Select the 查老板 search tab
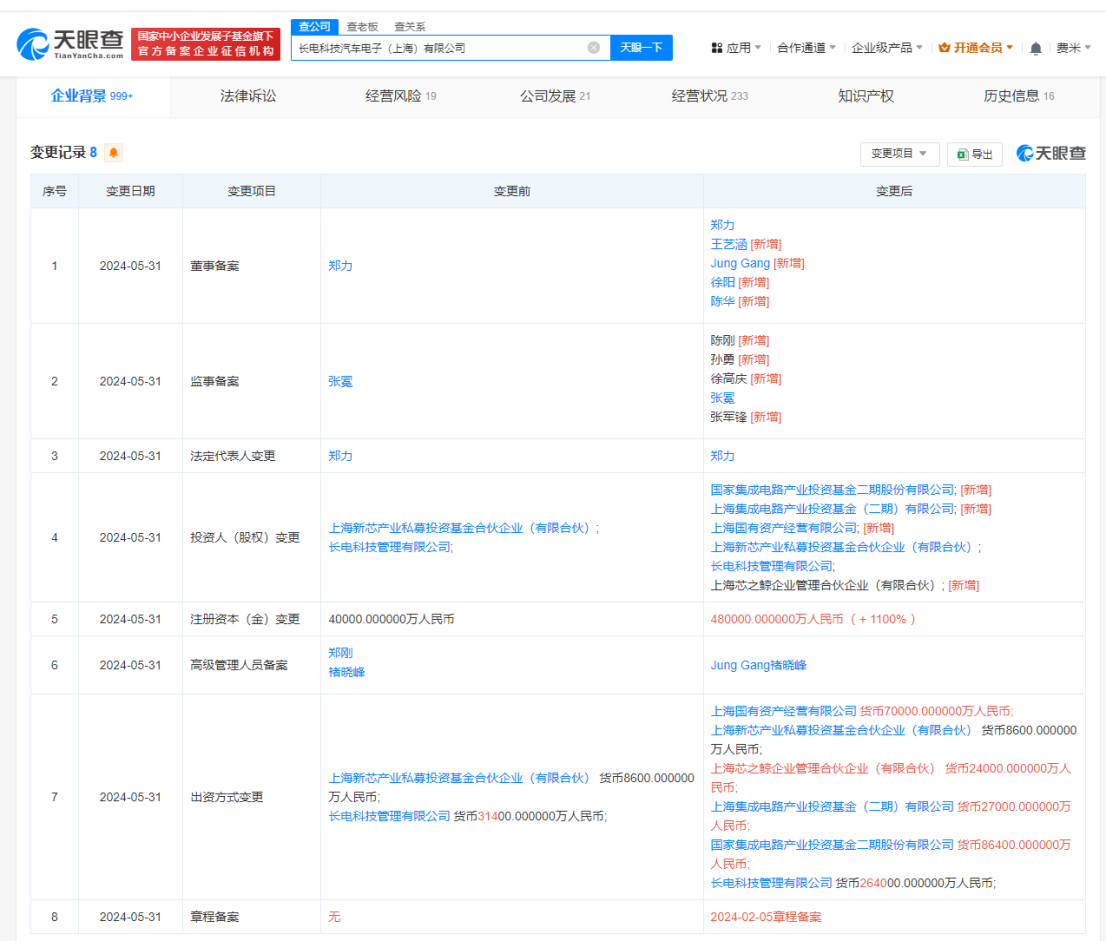Viewport: 1106px width, 941px height. 362,27
